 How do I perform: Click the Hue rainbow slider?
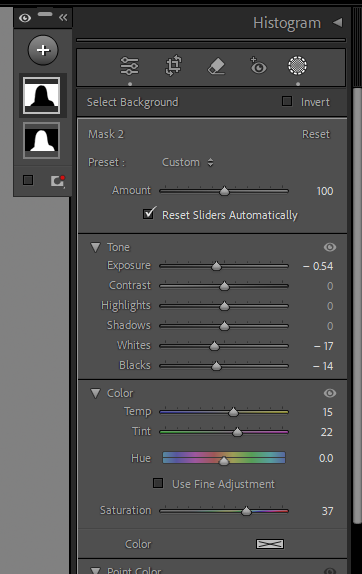[224, 458]
